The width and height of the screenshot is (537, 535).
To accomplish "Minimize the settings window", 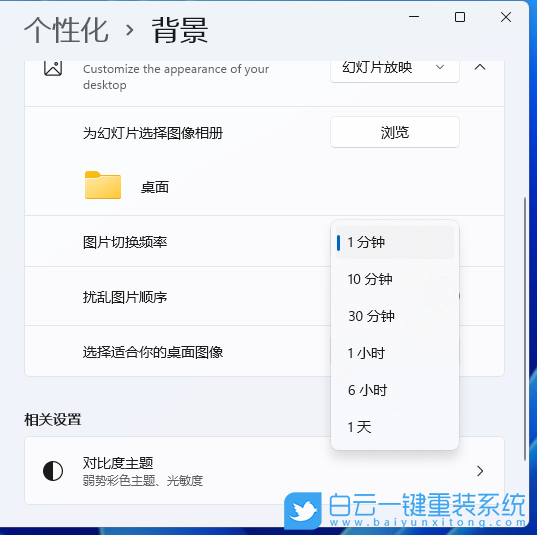I will (414, 17).
